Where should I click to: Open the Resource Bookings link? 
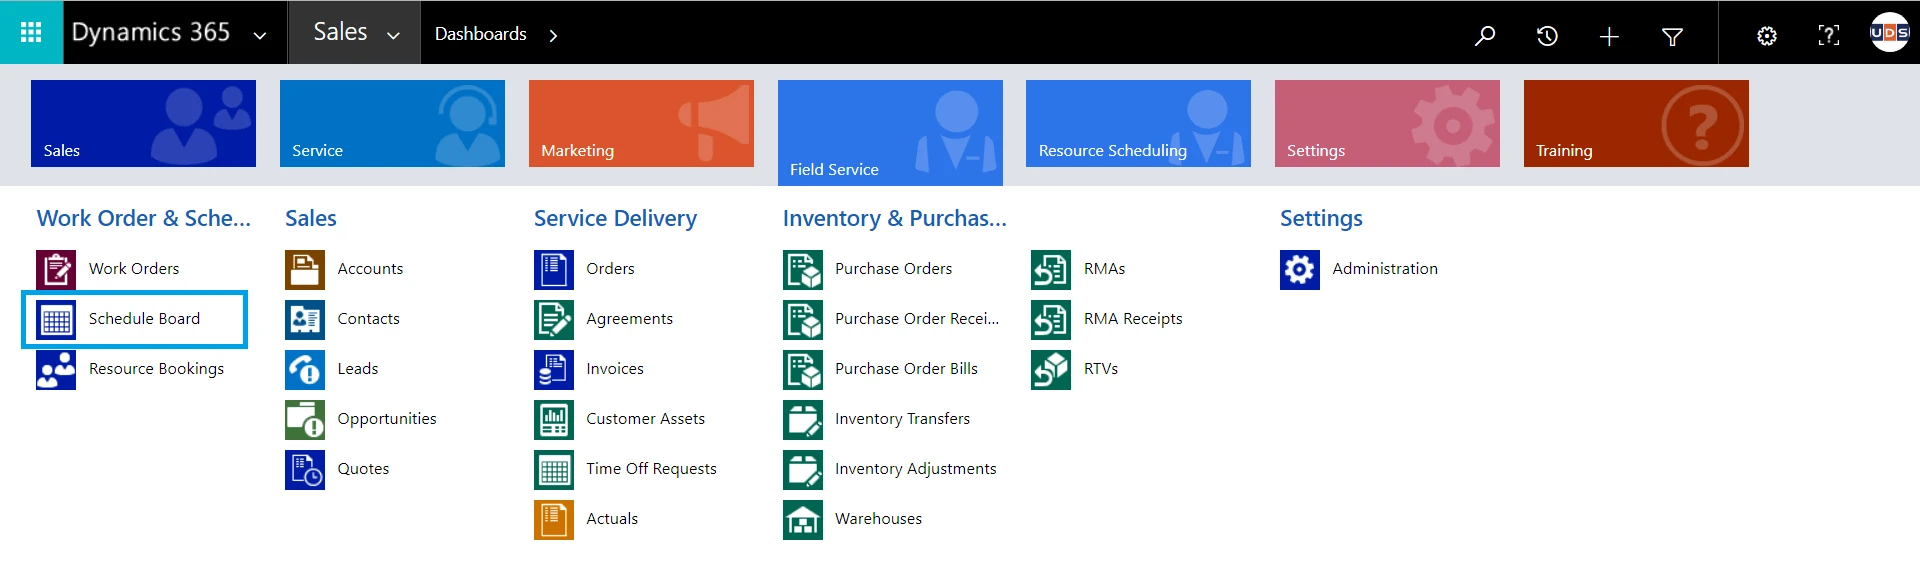[156, 369]
